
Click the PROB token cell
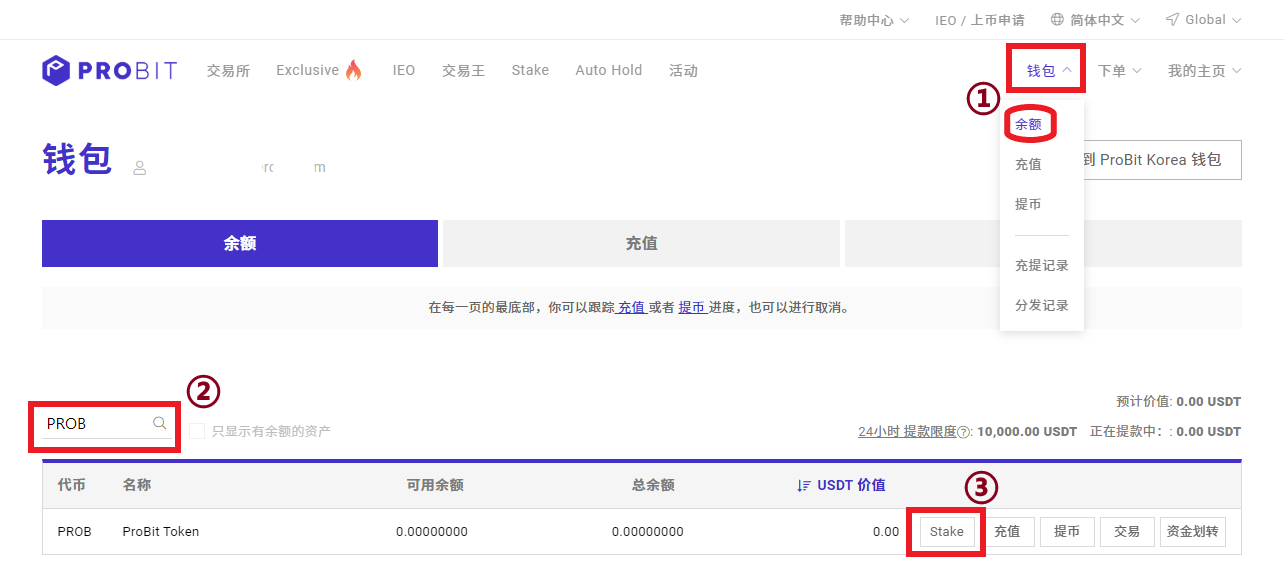pos(75,531)
